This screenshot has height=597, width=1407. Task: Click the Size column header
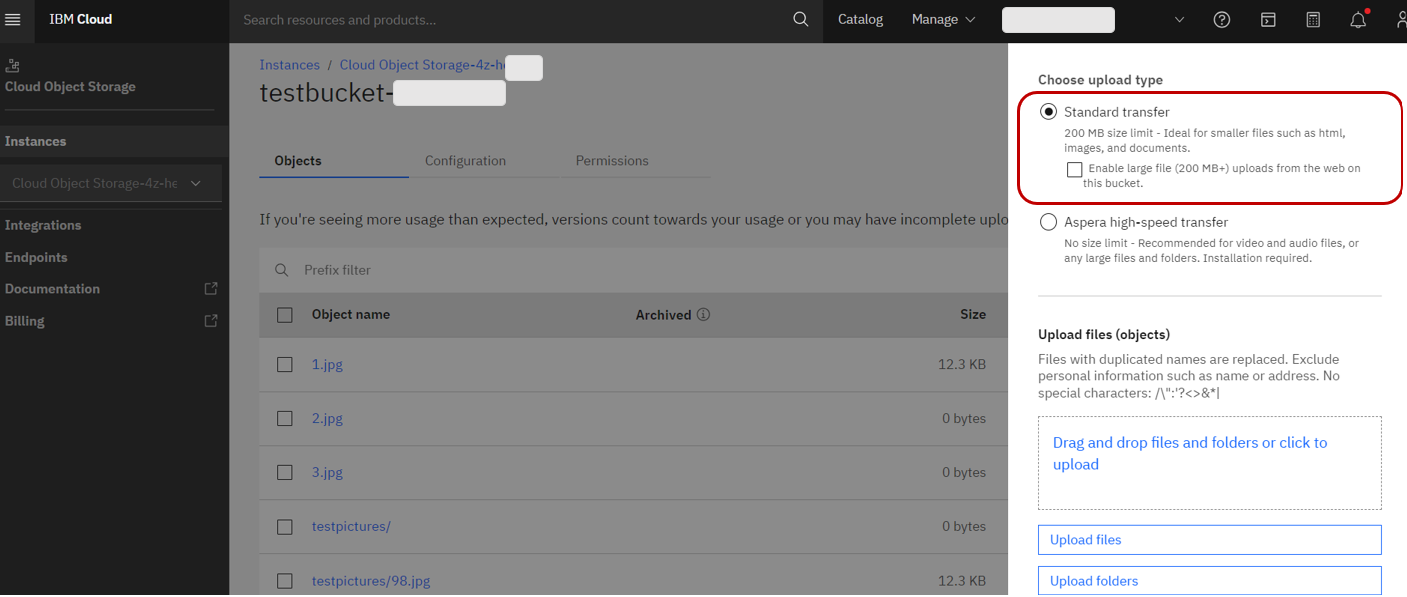[x=973, y=315]
